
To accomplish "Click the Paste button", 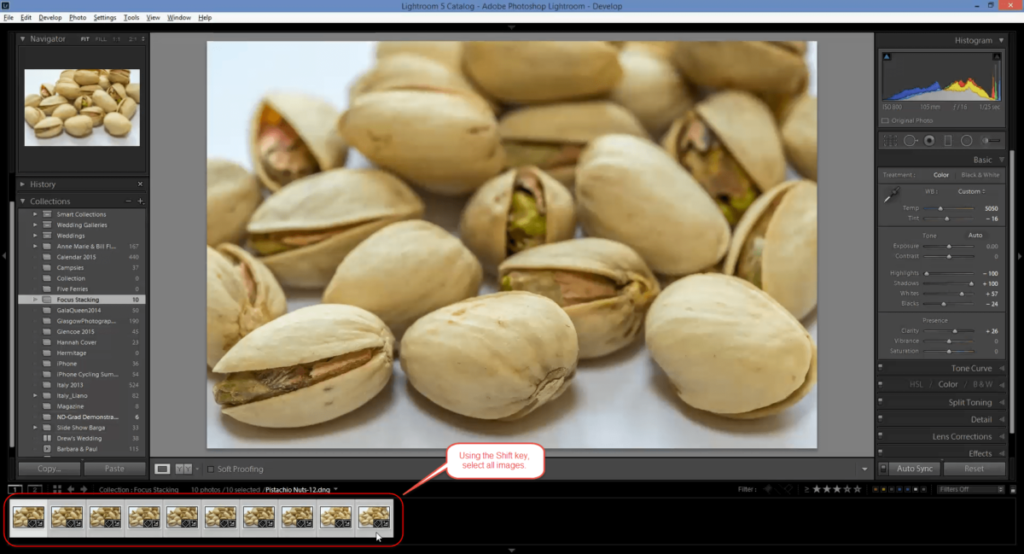I will coord(114,468).
